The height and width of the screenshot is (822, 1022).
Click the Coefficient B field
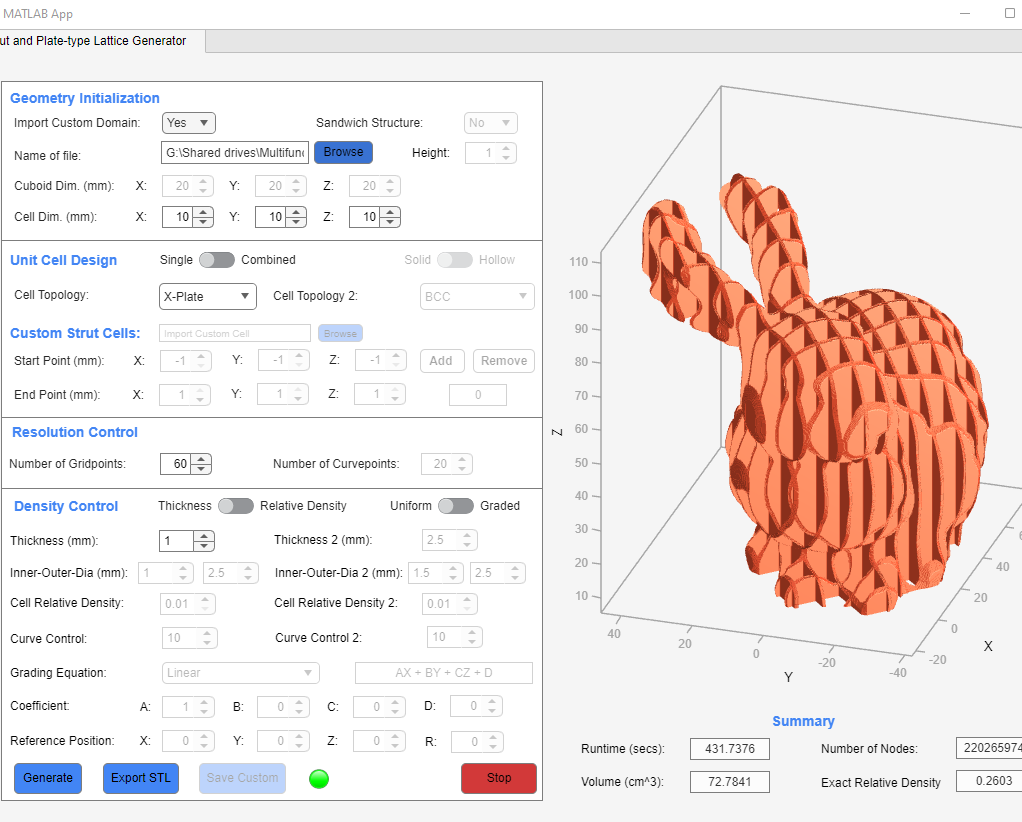point(284,707)
